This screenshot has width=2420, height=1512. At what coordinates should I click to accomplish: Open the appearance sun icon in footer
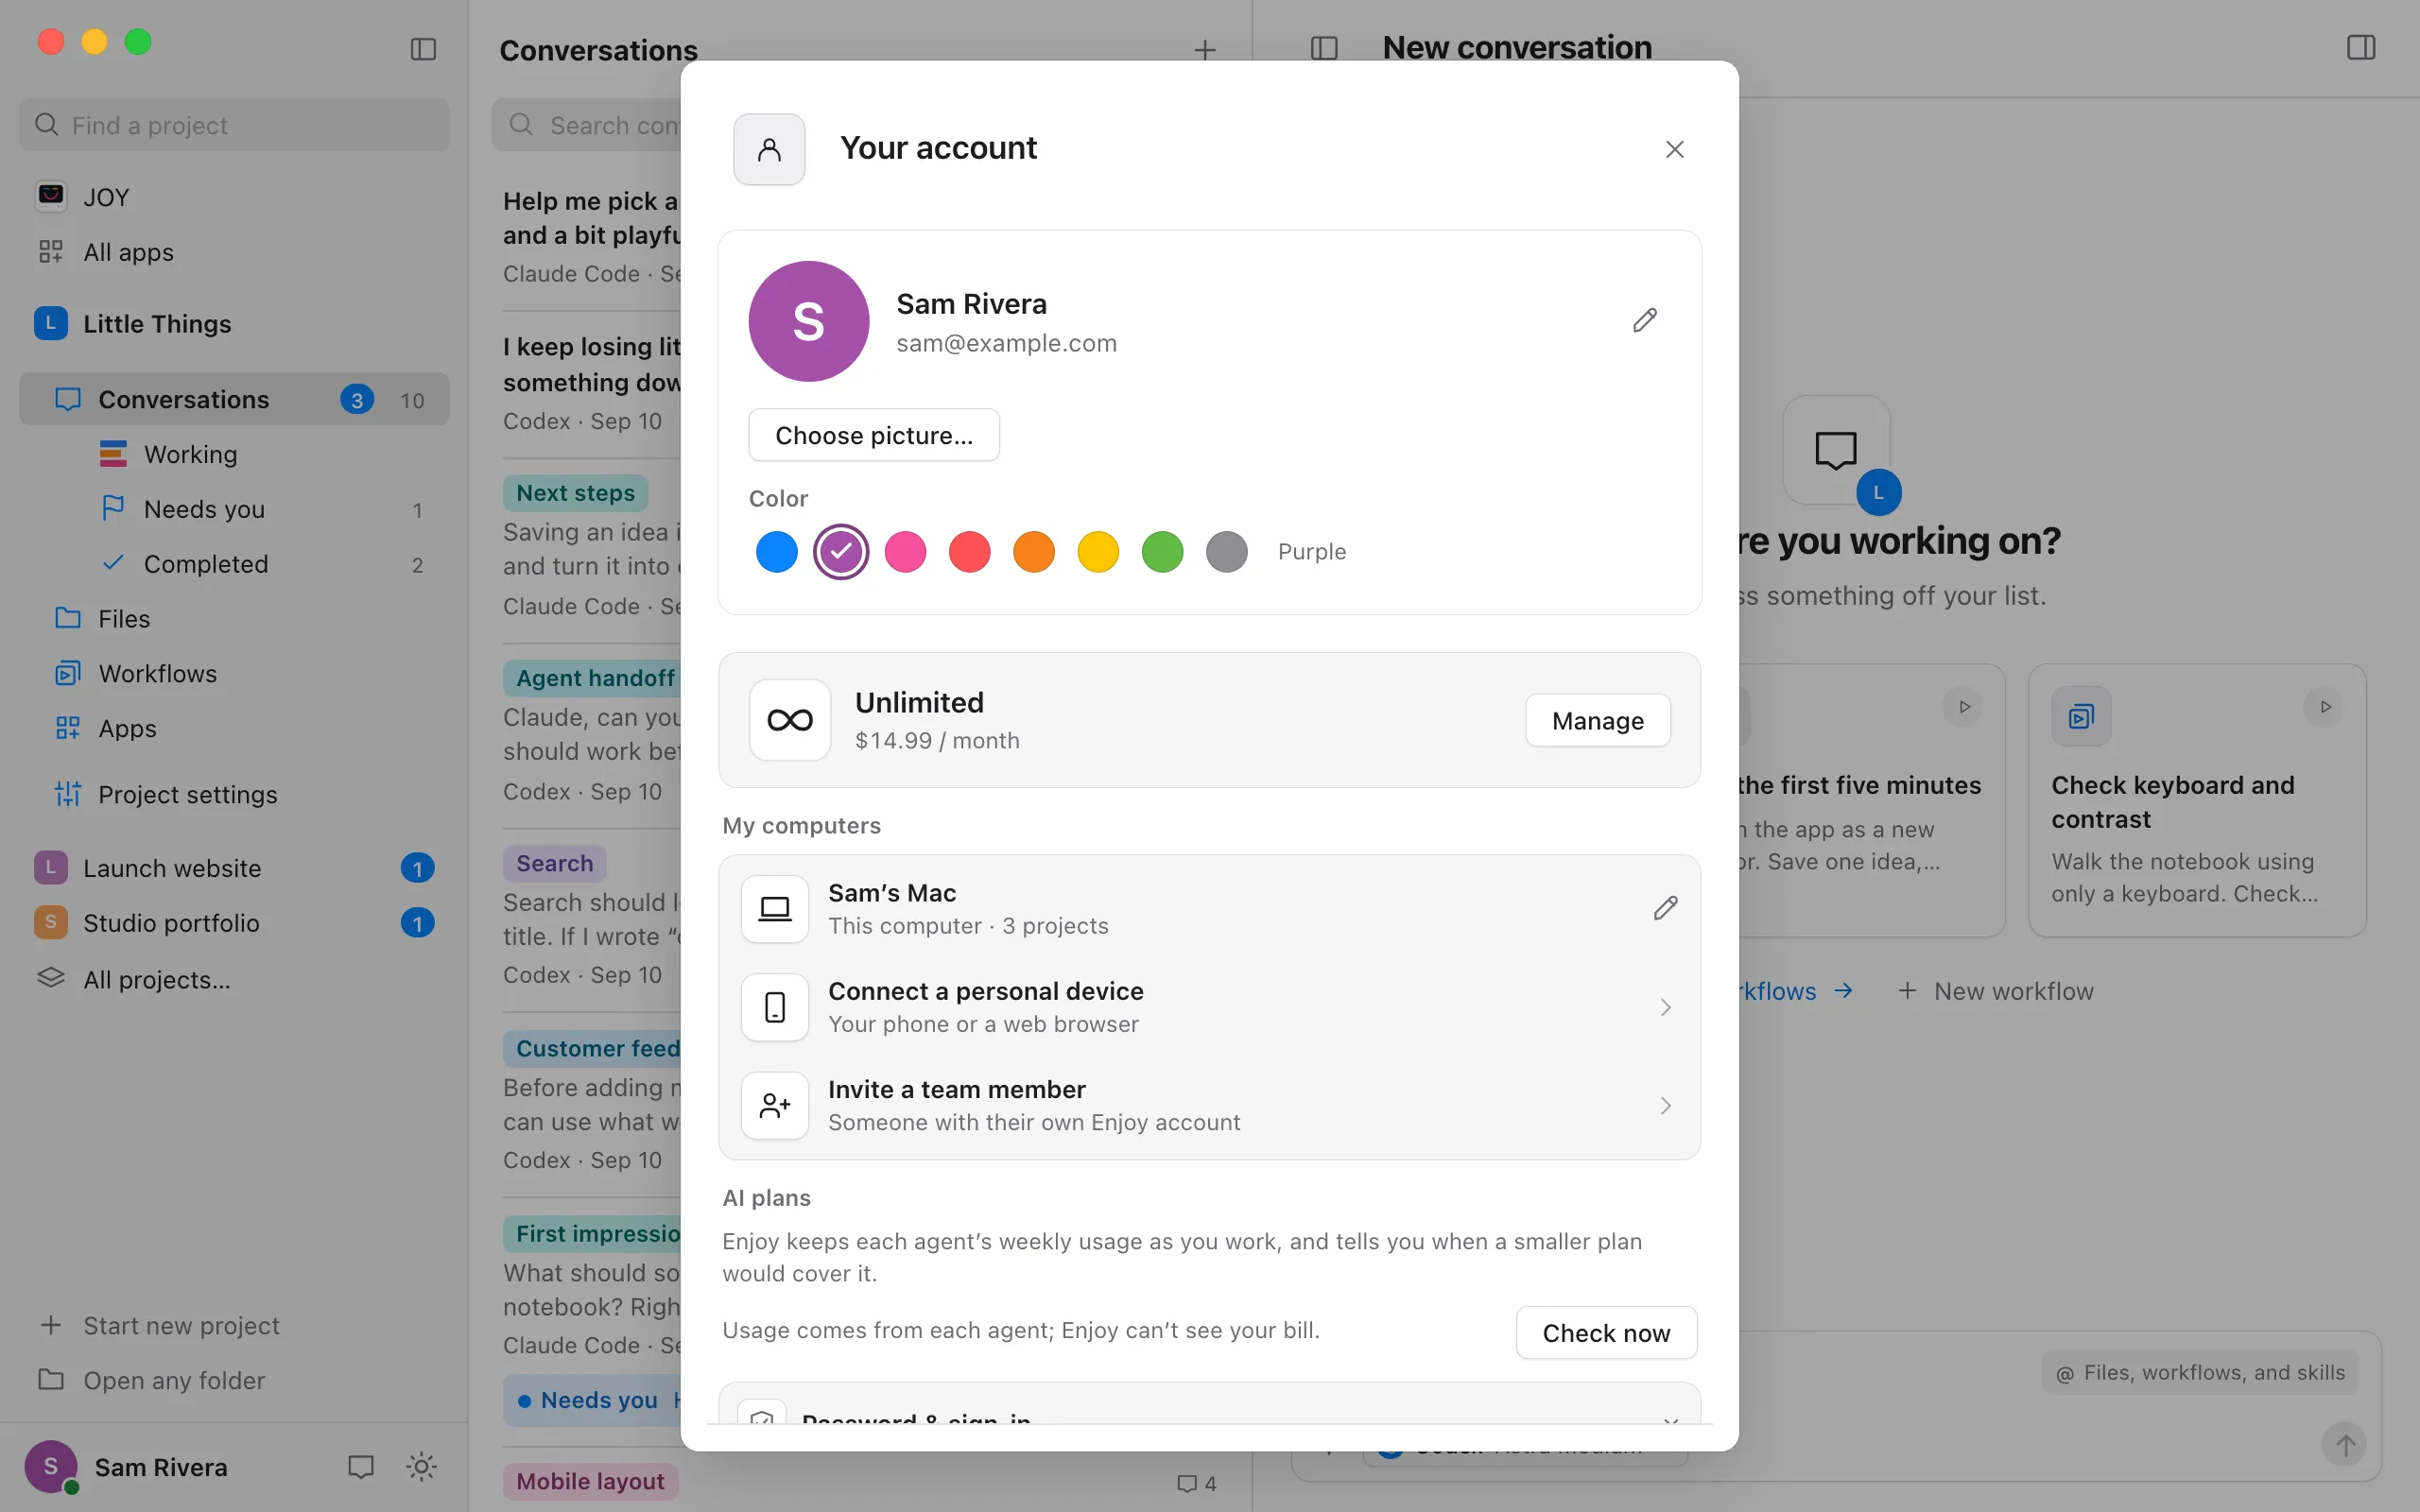pos(422,1466)
